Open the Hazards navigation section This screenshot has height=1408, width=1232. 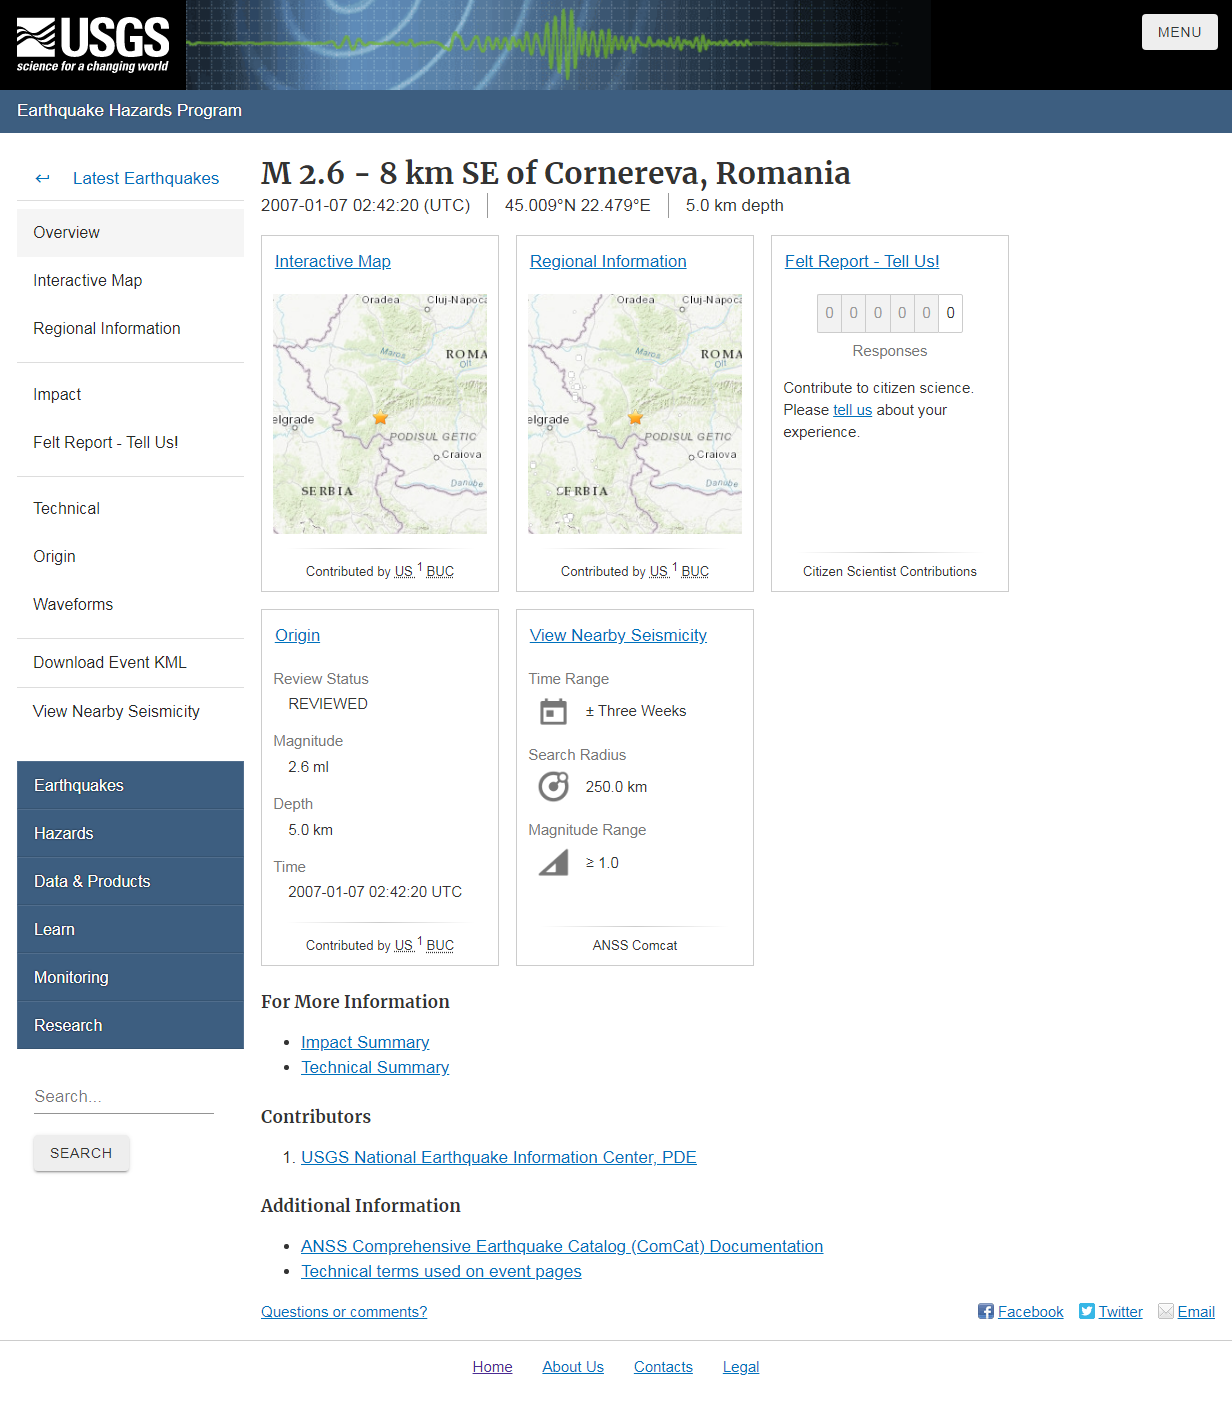point(130,833)
